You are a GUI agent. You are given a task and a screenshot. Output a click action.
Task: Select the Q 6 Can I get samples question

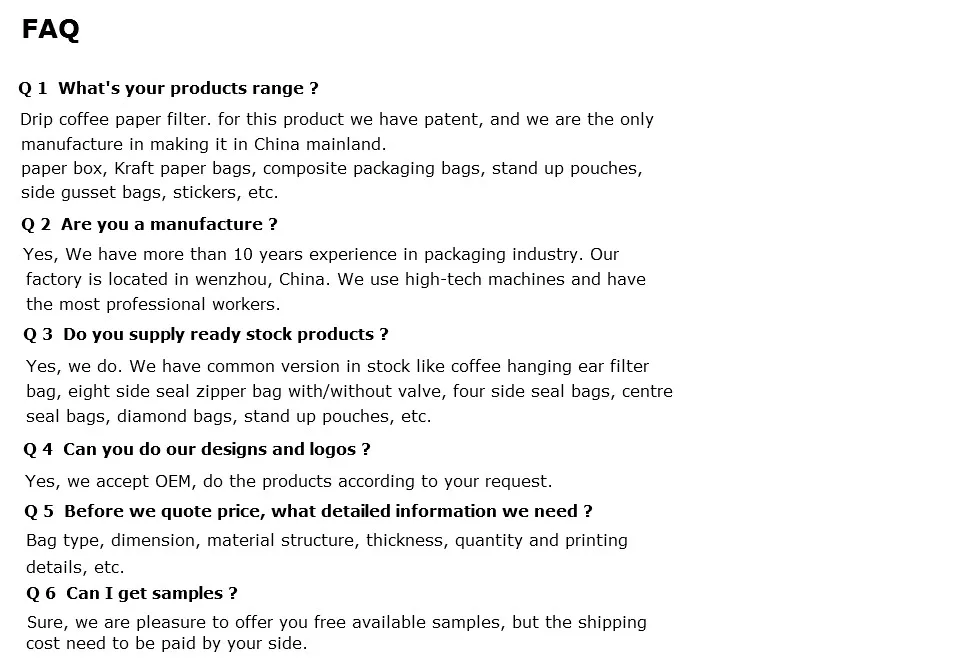[132, 593]
